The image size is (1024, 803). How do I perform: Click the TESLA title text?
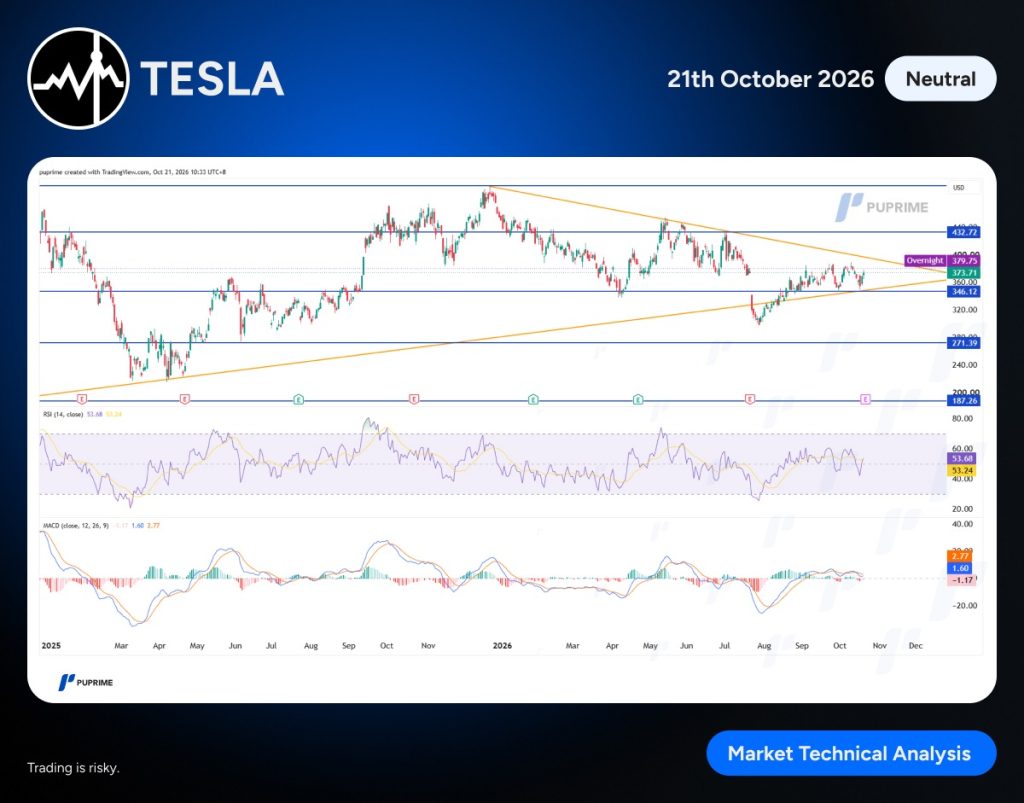tap(212, 79)
